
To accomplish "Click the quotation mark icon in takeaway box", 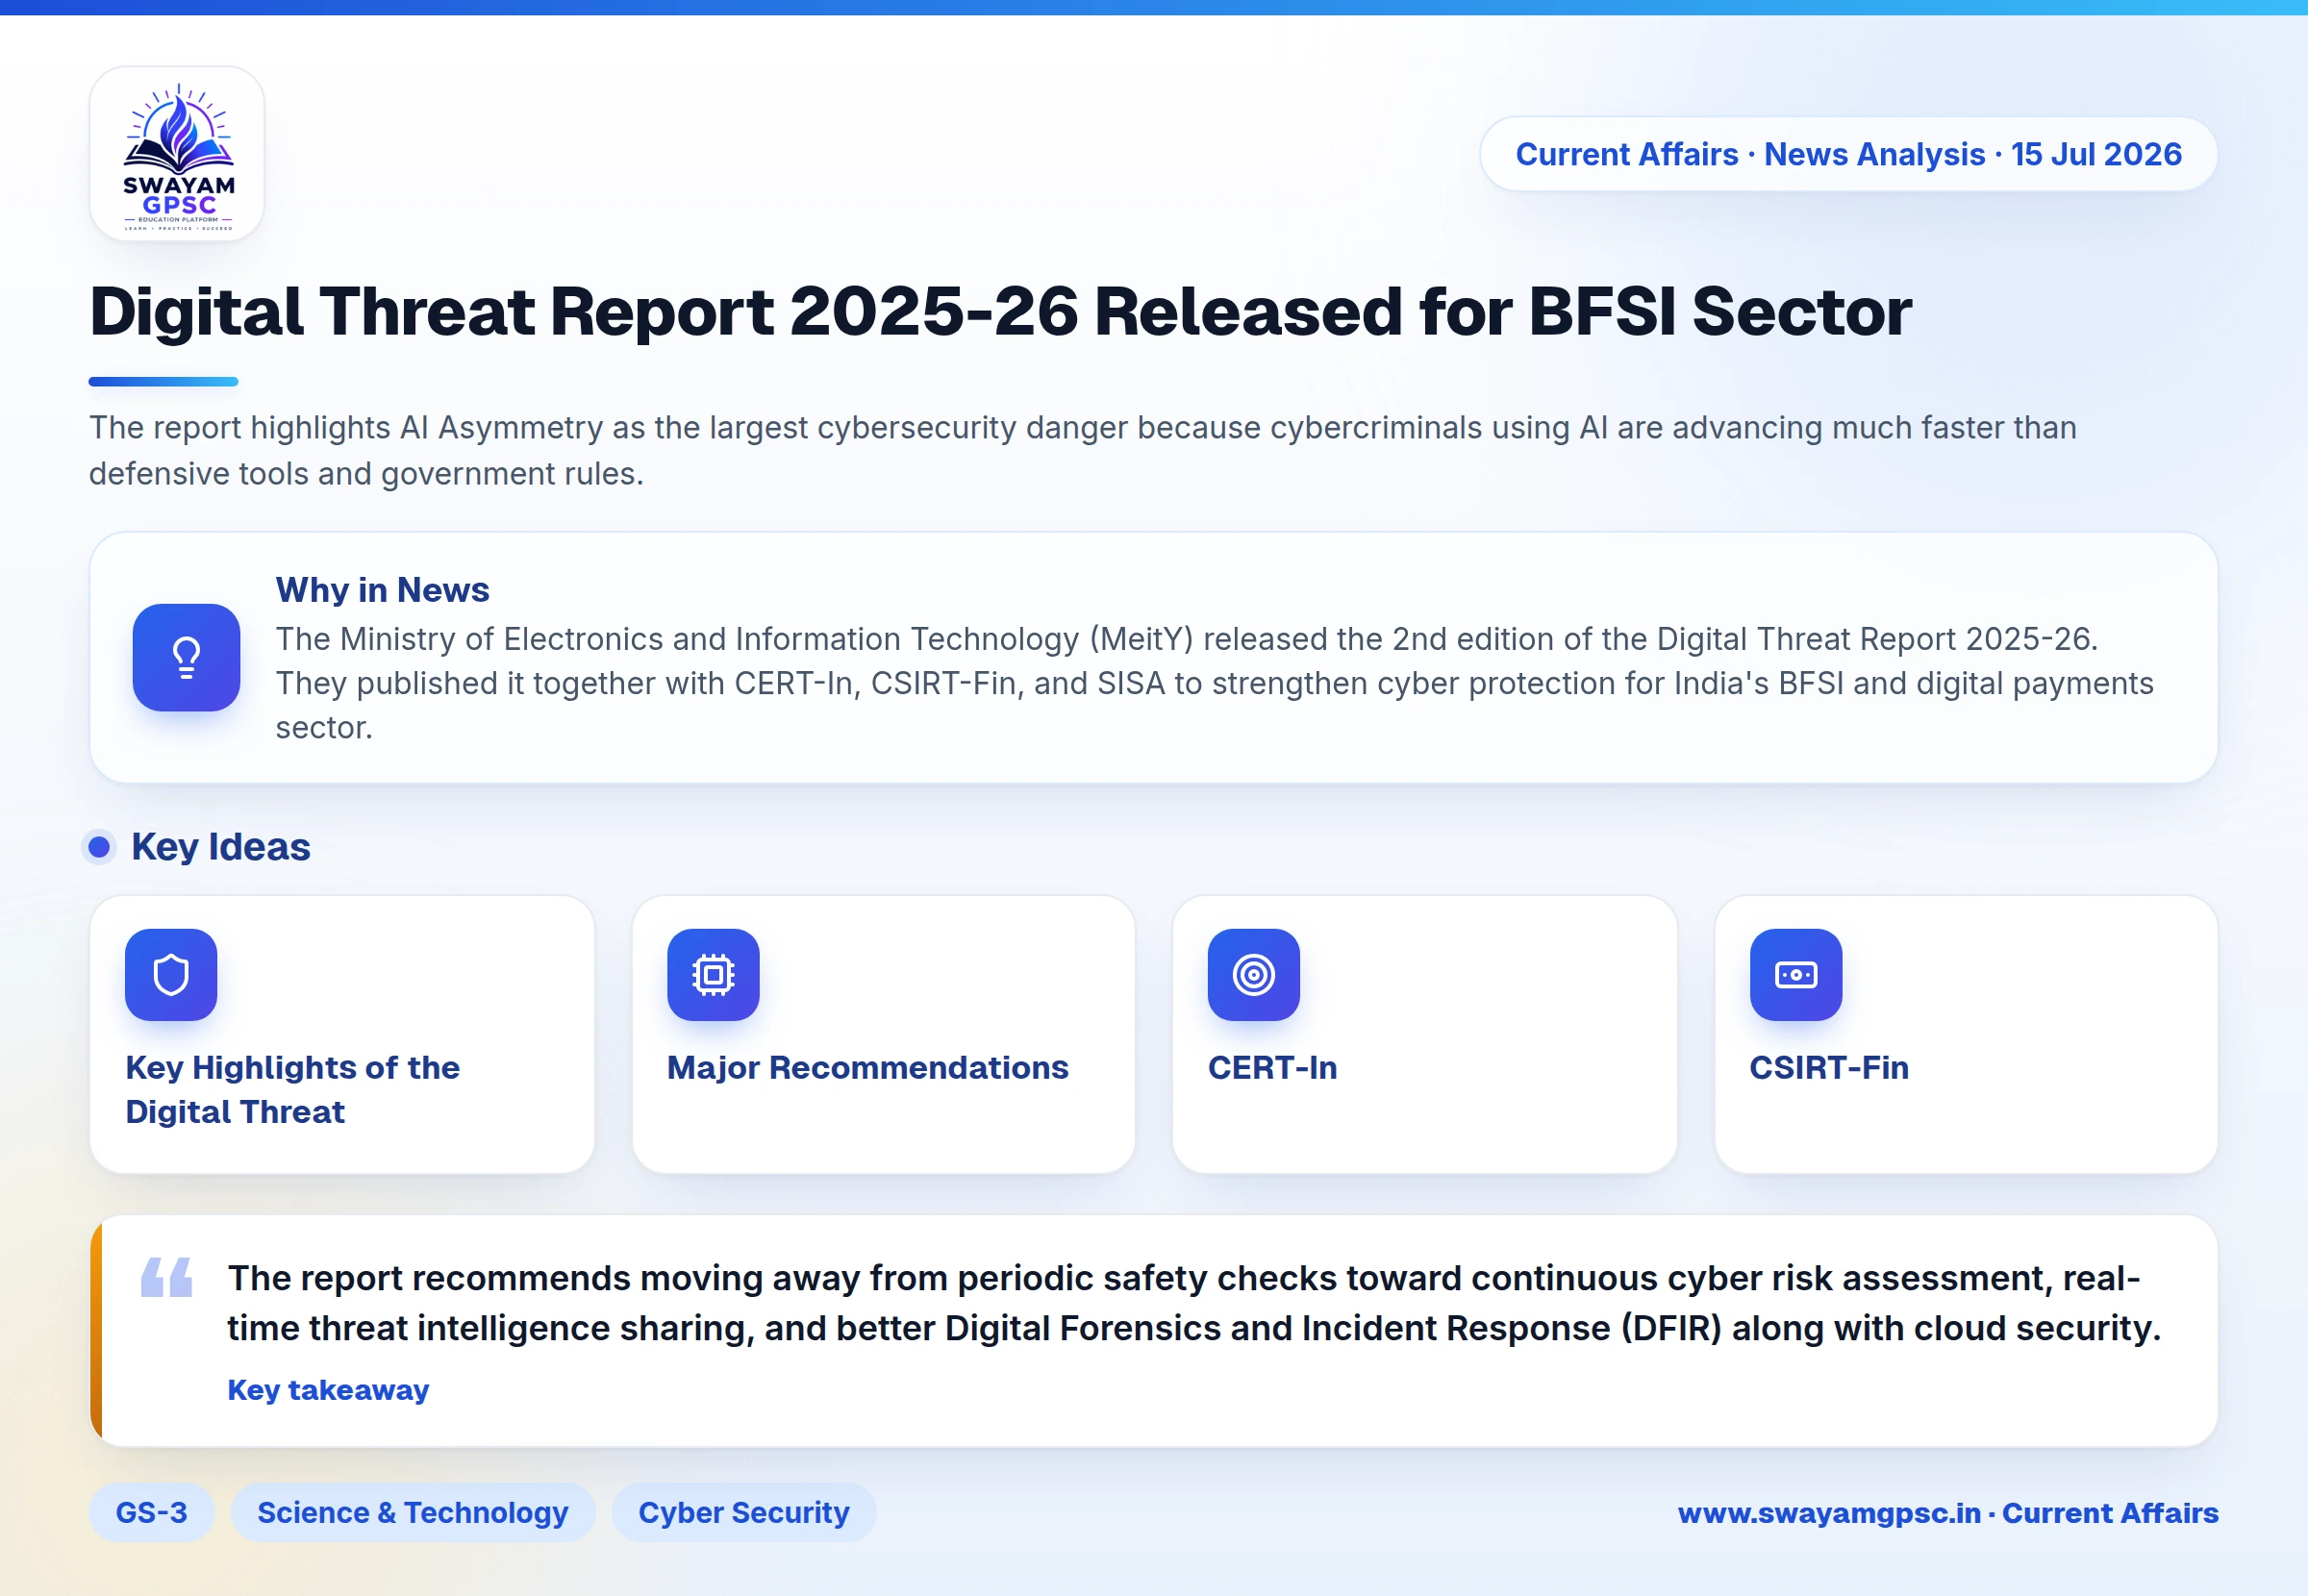I will click(167, 1277).
